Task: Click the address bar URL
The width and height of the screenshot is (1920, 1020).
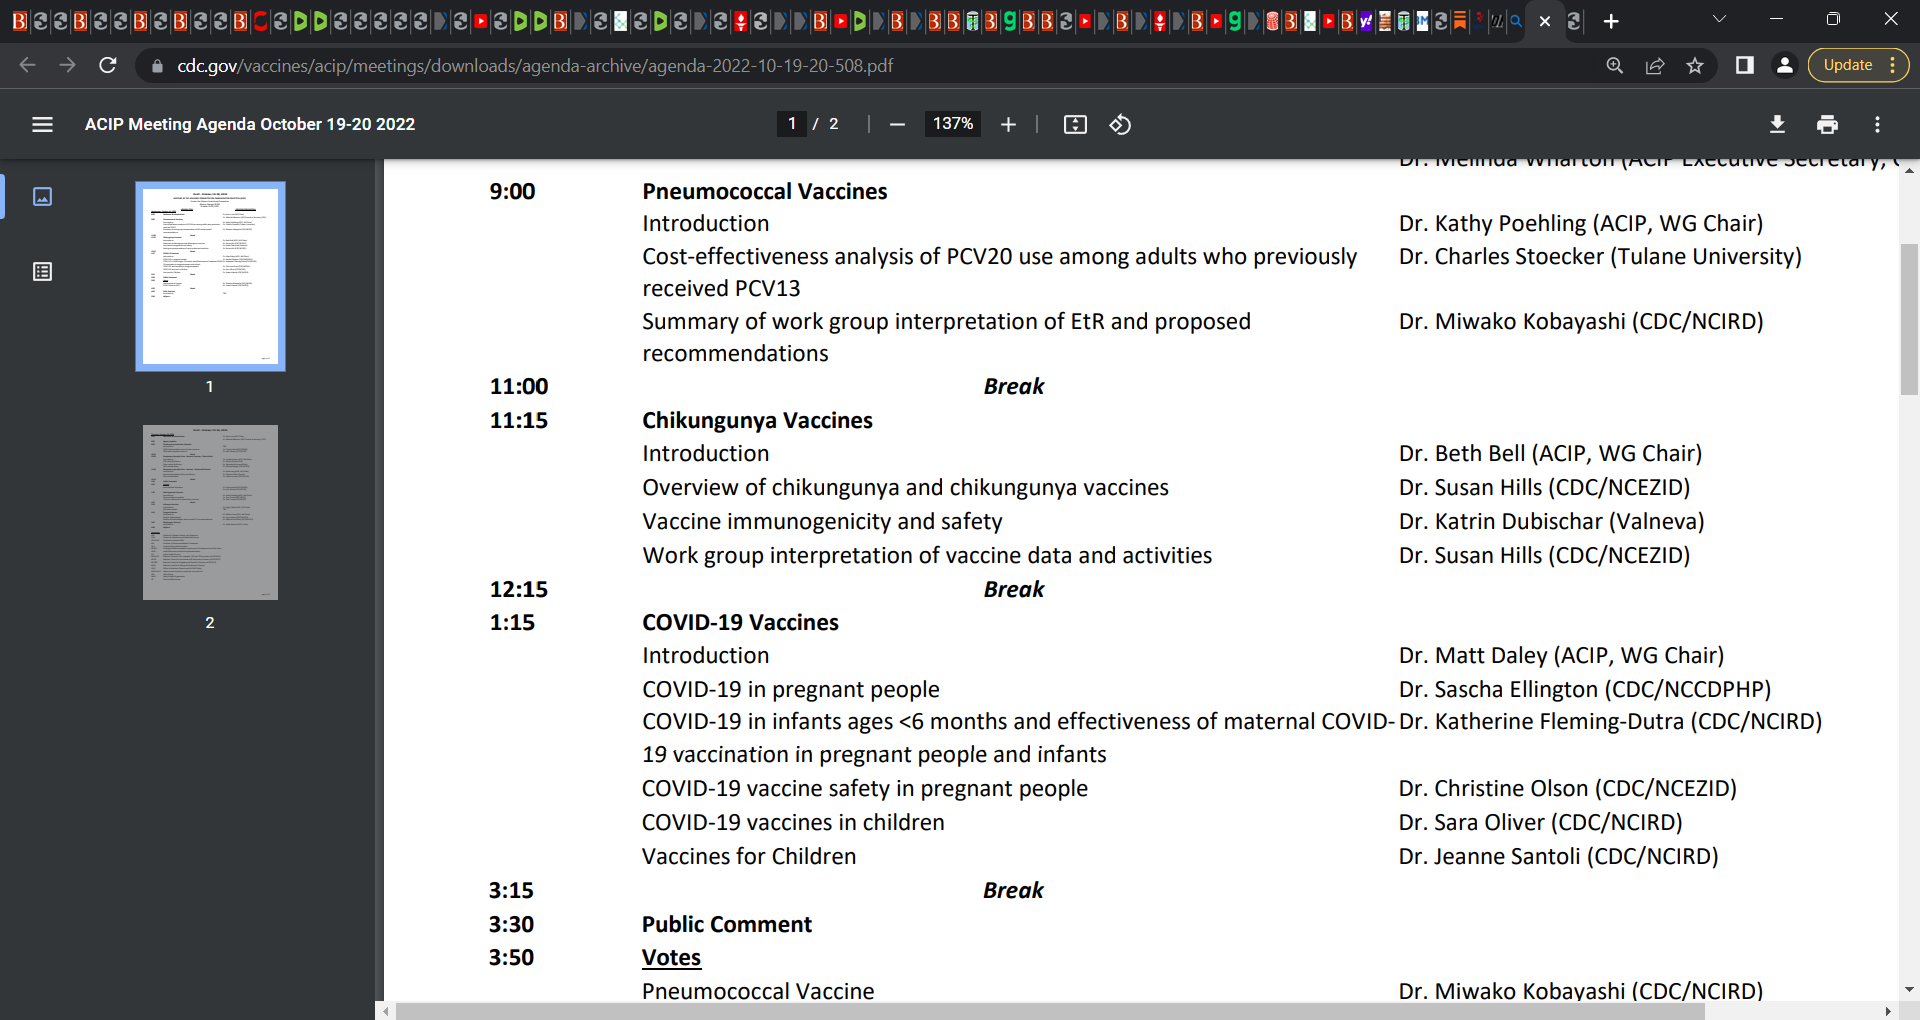Action: 535,66
